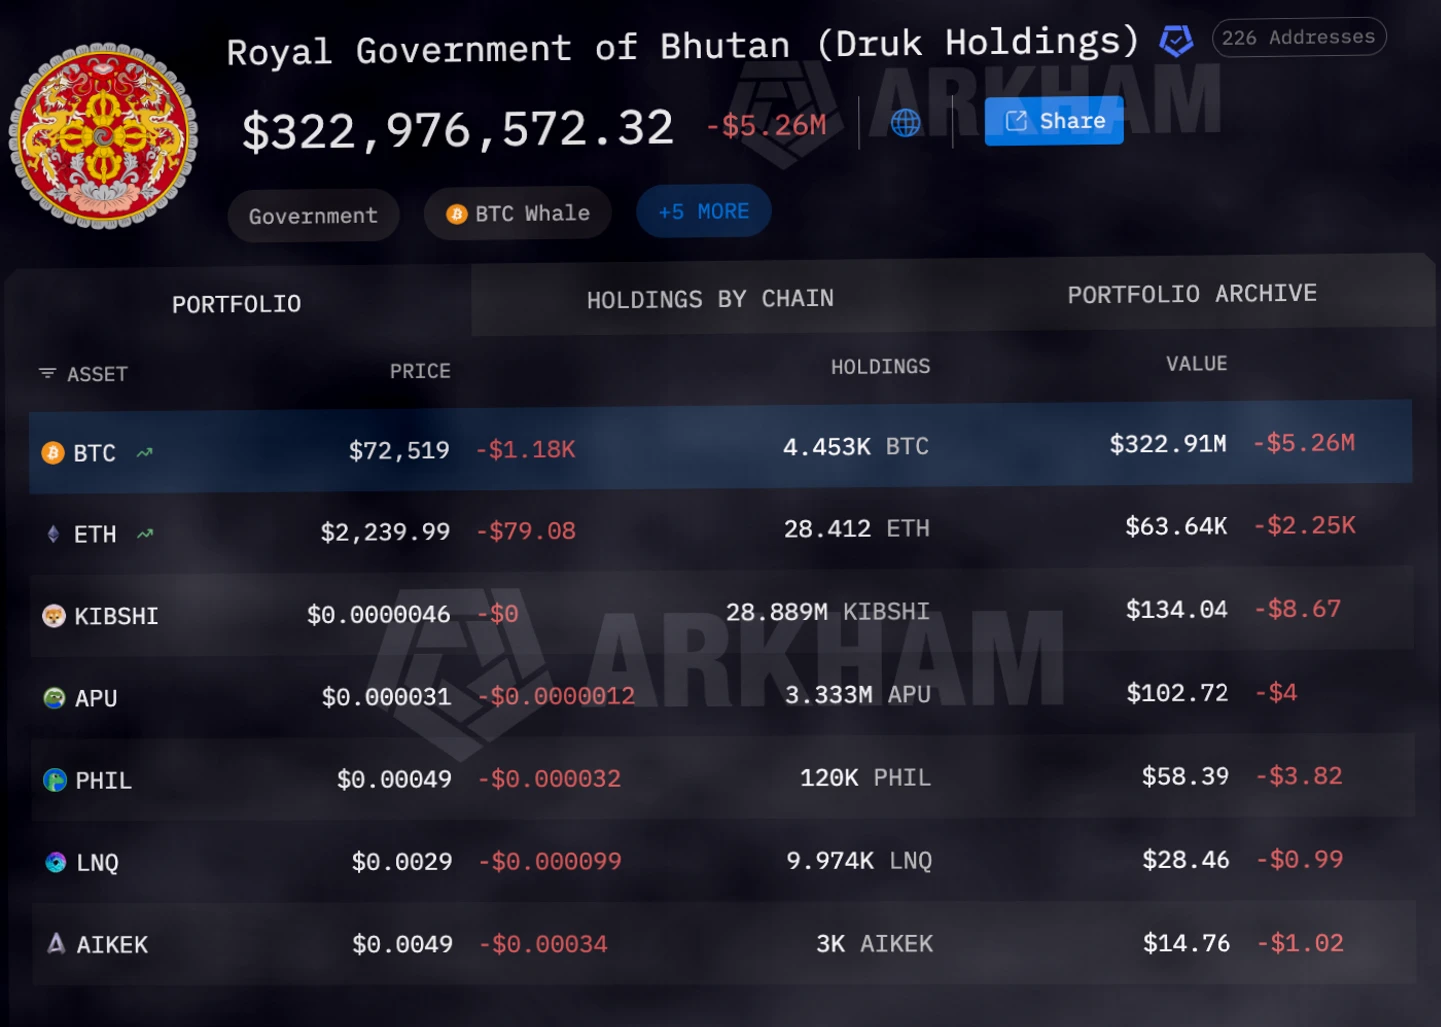
Task: Open the ETH price chart trend icon
Action: click(145, 534)
